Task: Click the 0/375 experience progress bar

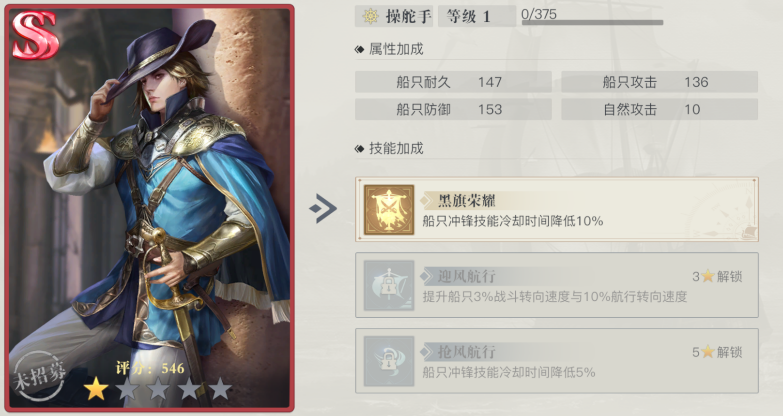Action: (592, 22)
